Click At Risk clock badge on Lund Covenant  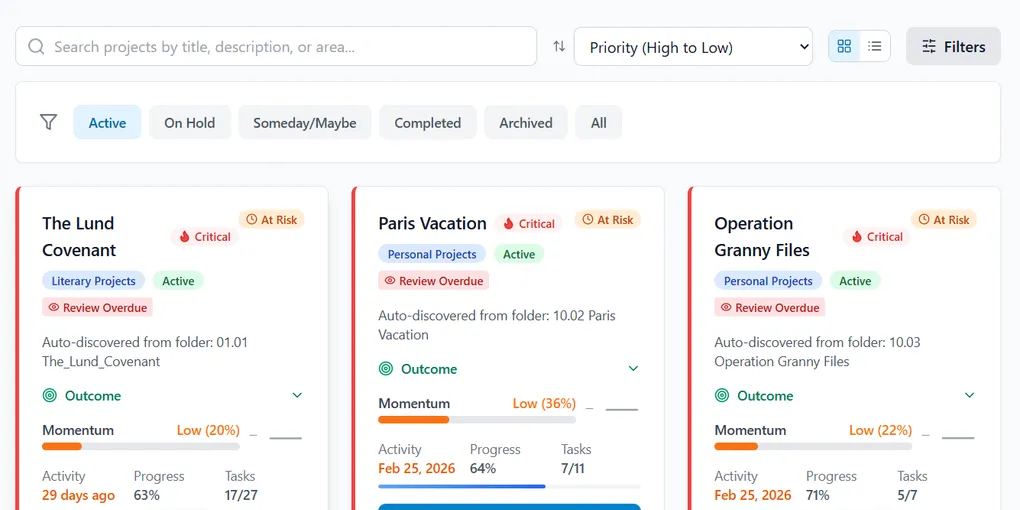coord(271,219)
